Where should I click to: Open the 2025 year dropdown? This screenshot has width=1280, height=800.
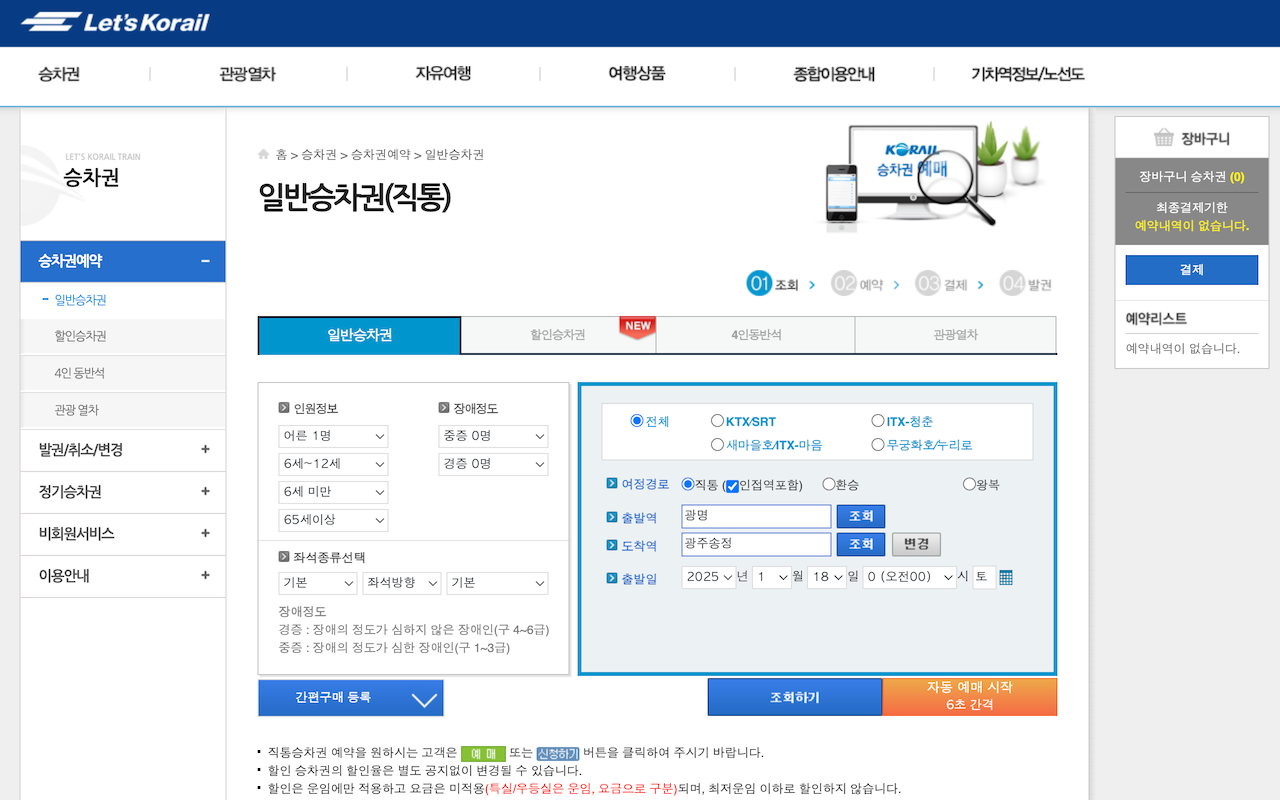(709, 577)
